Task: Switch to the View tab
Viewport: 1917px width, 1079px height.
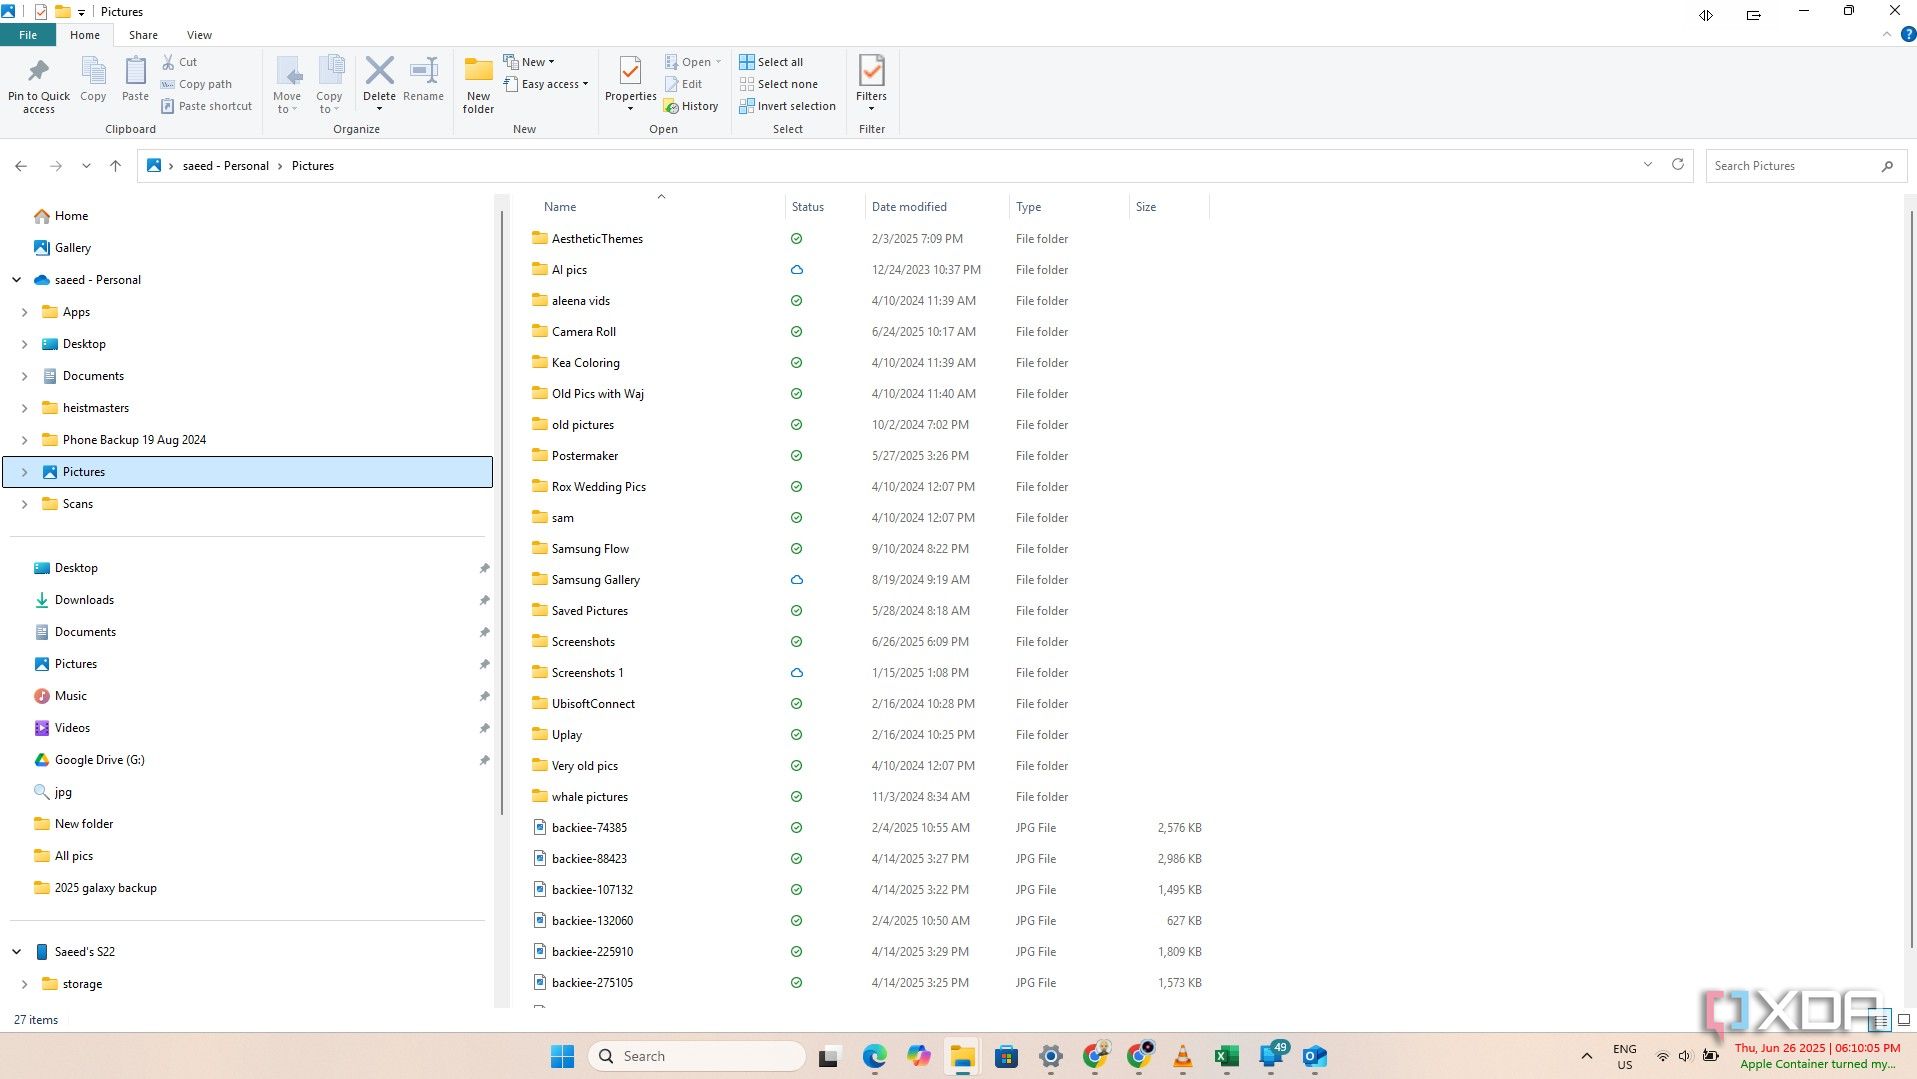Action: [199, 35]
